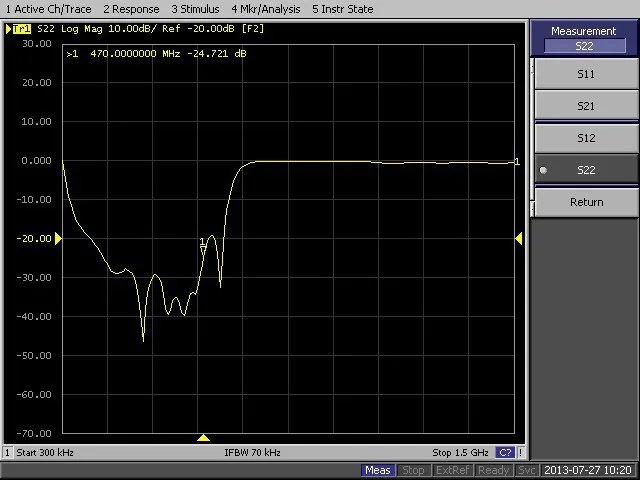The width and height of the screenshot is (640, 480).
Task: Click the marker 1 label on trace
Action: pyautogui.click(x=202, y=243)
